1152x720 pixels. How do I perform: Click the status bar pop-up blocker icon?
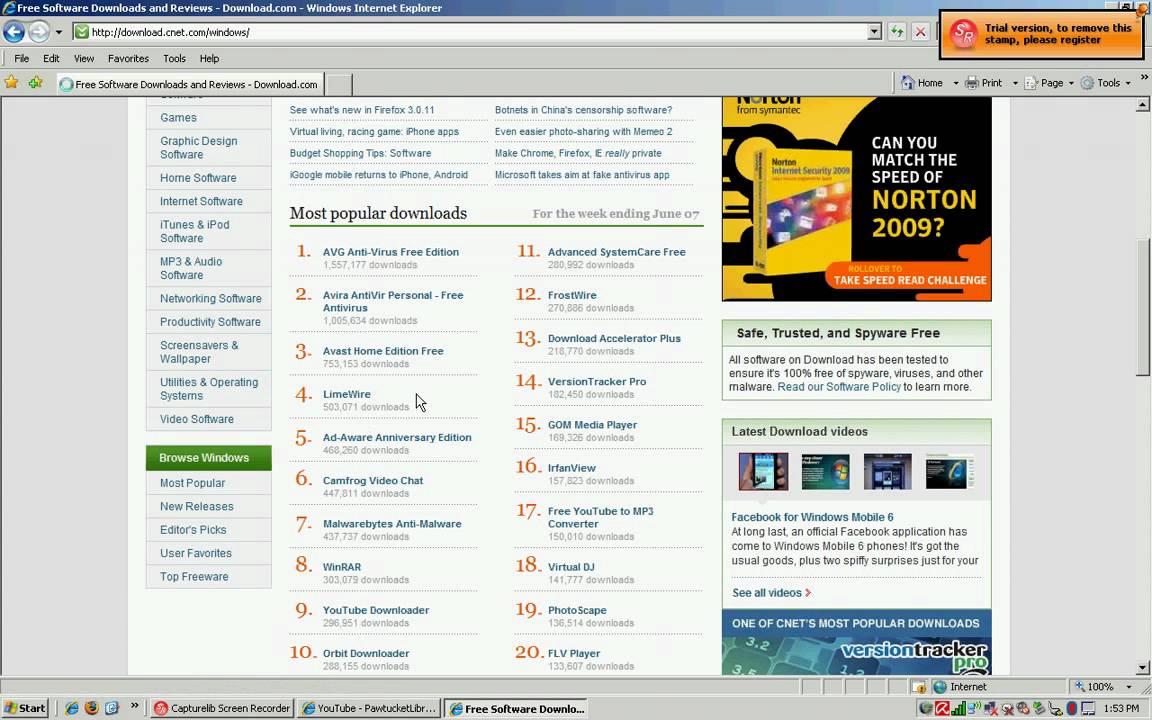[918, 686]
